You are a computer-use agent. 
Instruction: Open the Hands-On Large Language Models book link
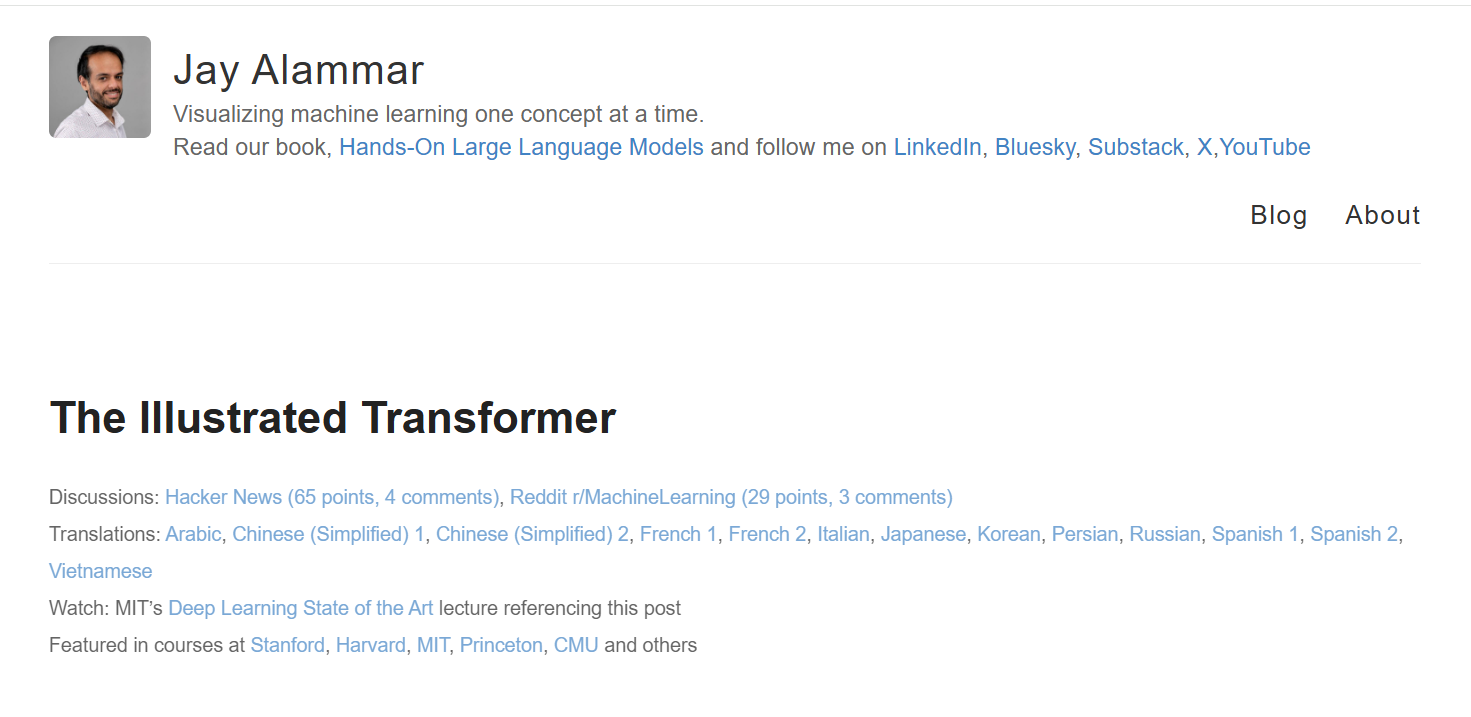(521, 147)
